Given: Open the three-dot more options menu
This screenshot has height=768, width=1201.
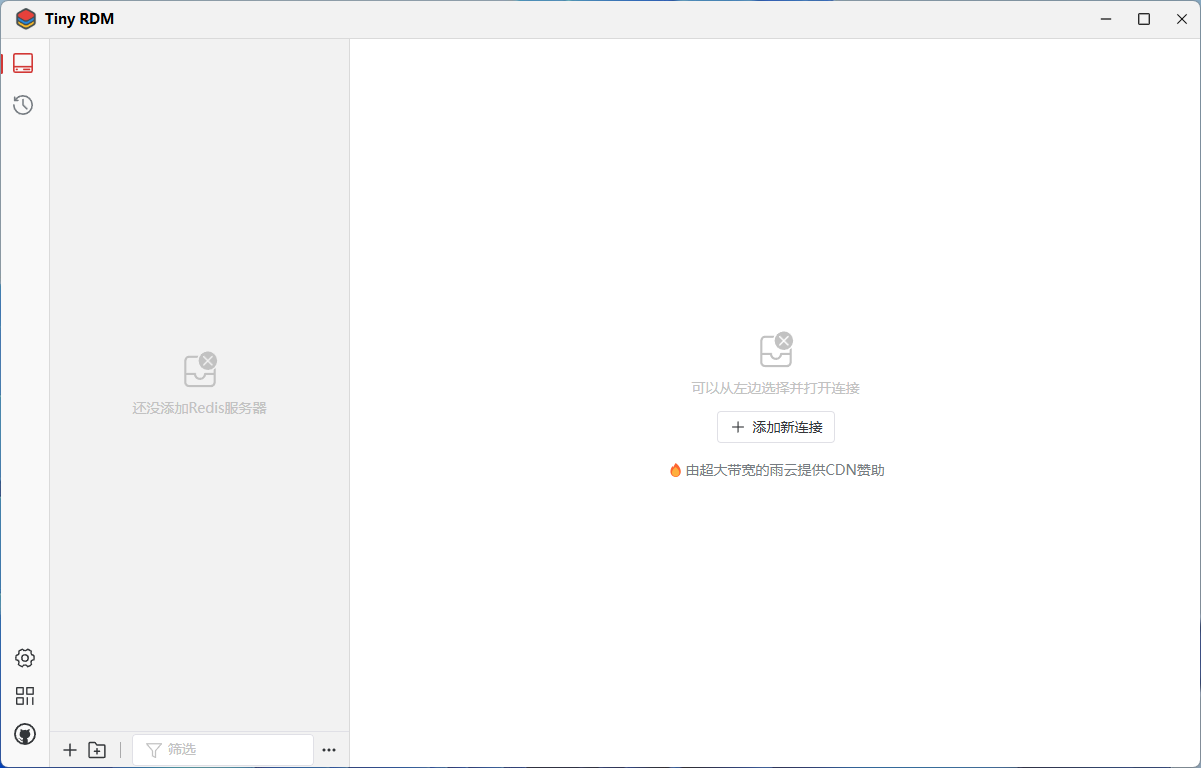Looking at the screenshot, I should (329, 750).
